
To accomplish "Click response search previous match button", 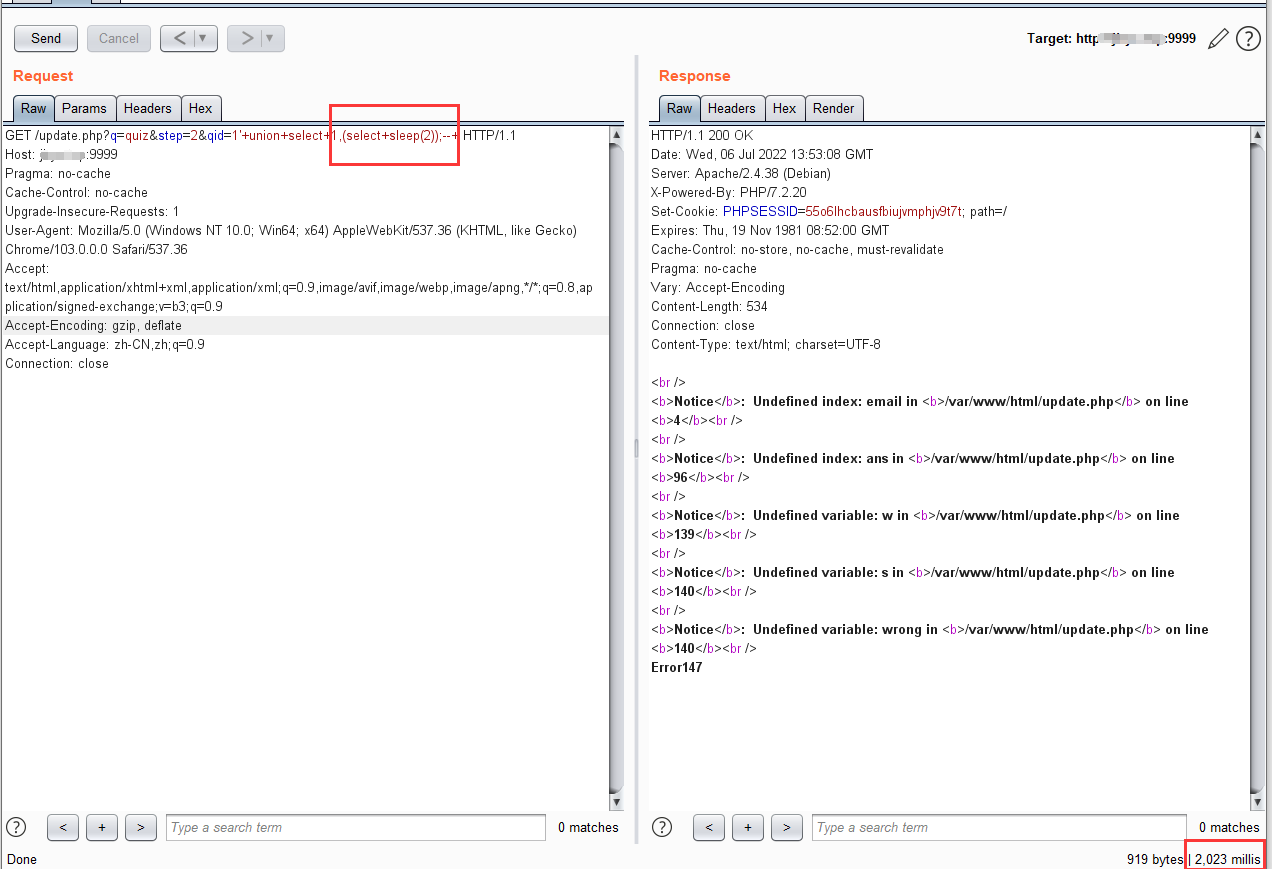I will tap(708, 827).
